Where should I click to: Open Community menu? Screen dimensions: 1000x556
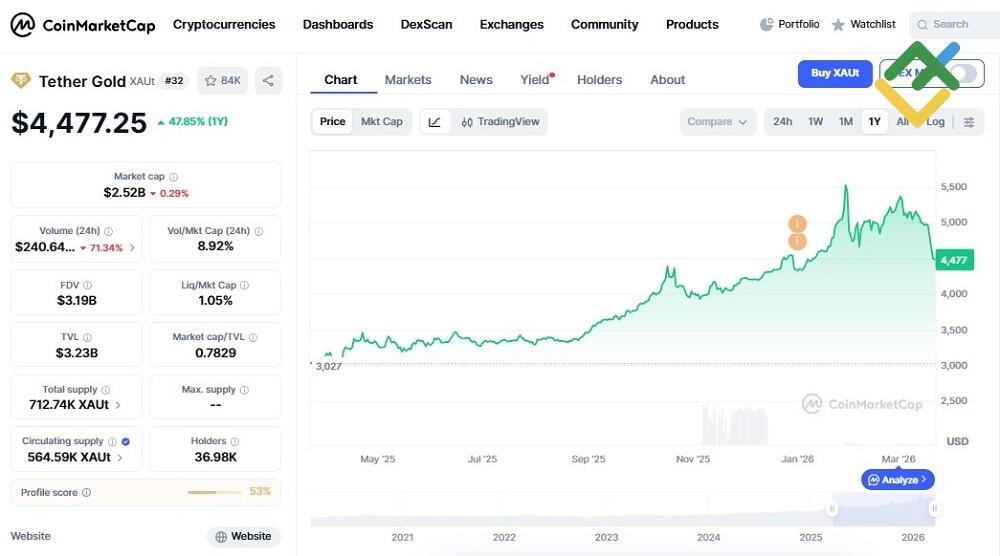click(x=605, y=24)
